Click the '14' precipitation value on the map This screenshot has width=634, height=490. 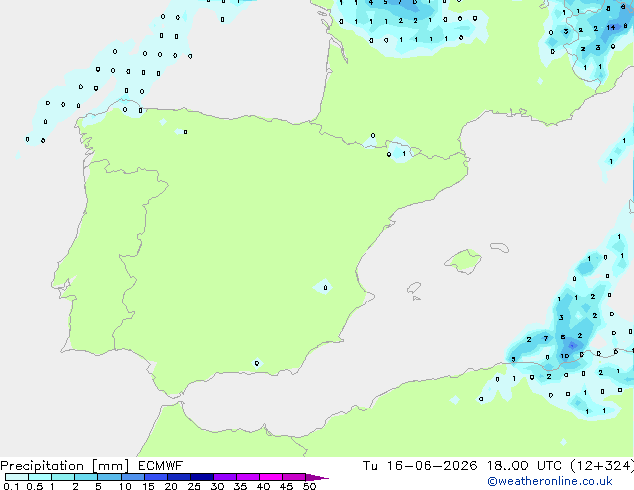[611, 27]
